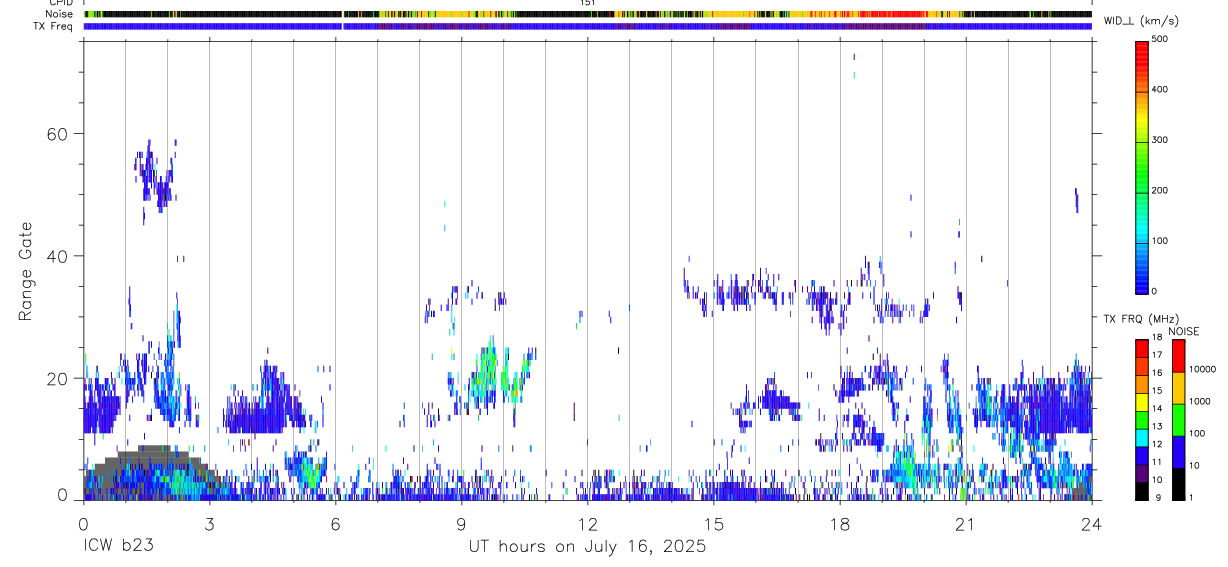This screenshot has width=1228, height=567.
Task: Click the '300' label on width scale
Action: point(1160,140)
